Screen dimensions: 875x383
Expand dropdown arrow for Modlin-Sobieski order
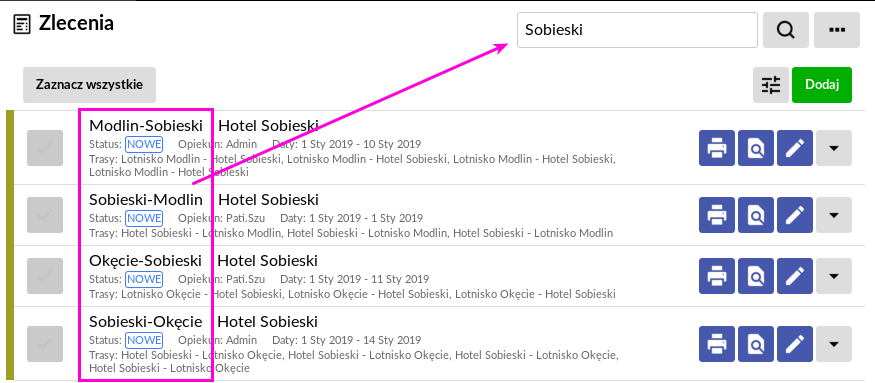point(834,148)
